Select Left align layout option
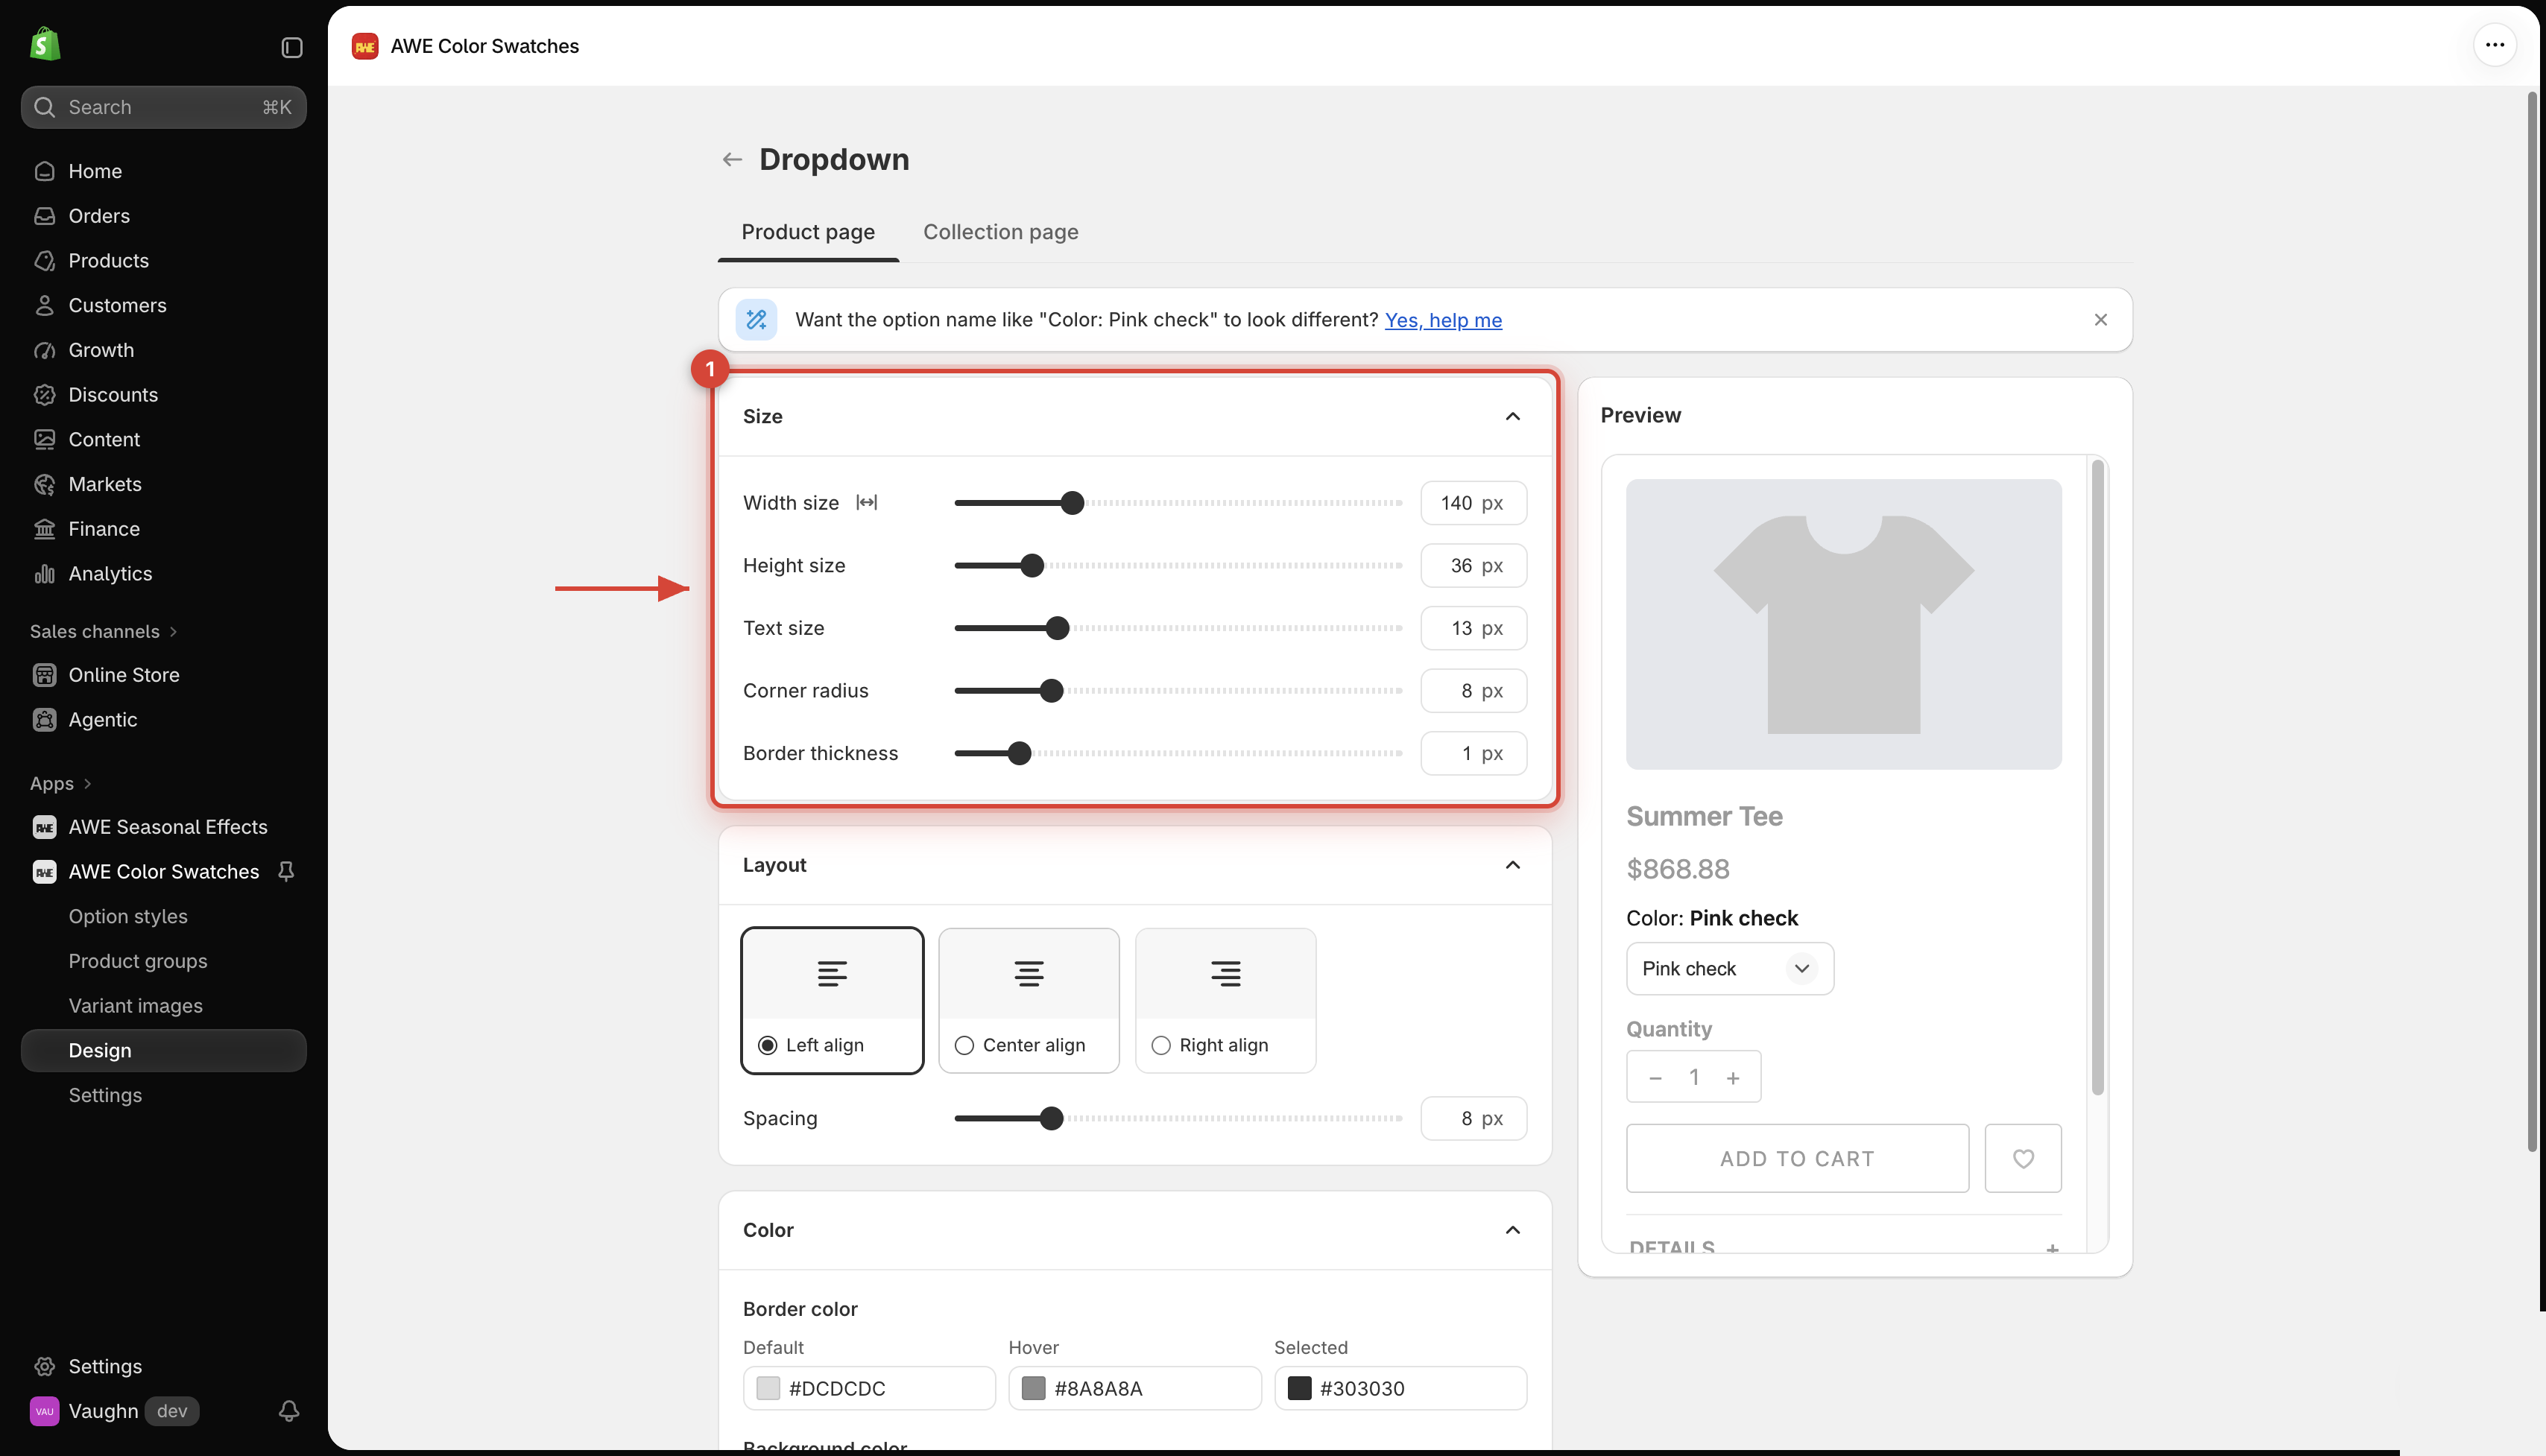The image size is (2546, 1456). [832, 1001]
